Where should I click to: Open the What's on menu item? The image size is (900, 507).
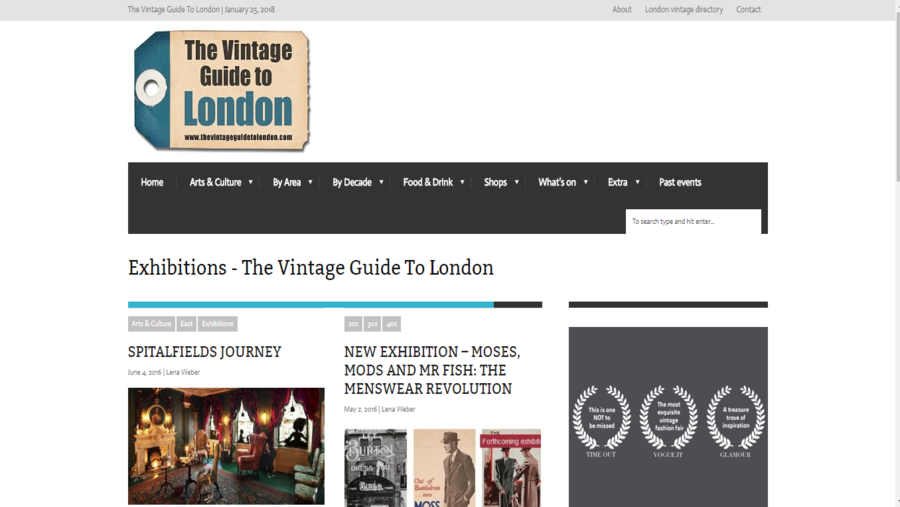(557, 182)
